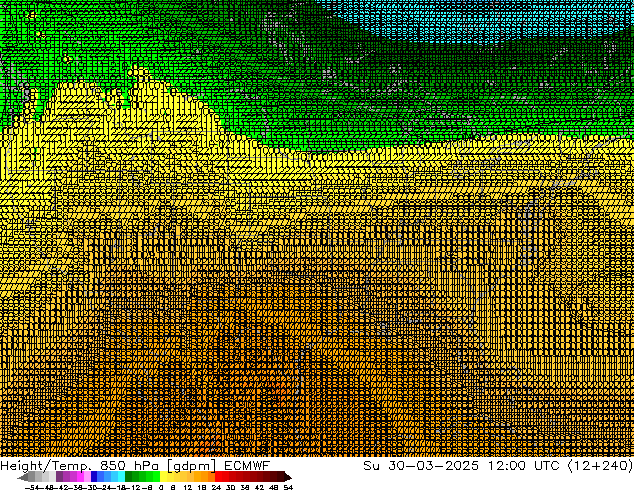The image size is (634, 490).
Task: Click the '[gdpm]' unit label
Action: pyautogui.click(x=192, y=466)
